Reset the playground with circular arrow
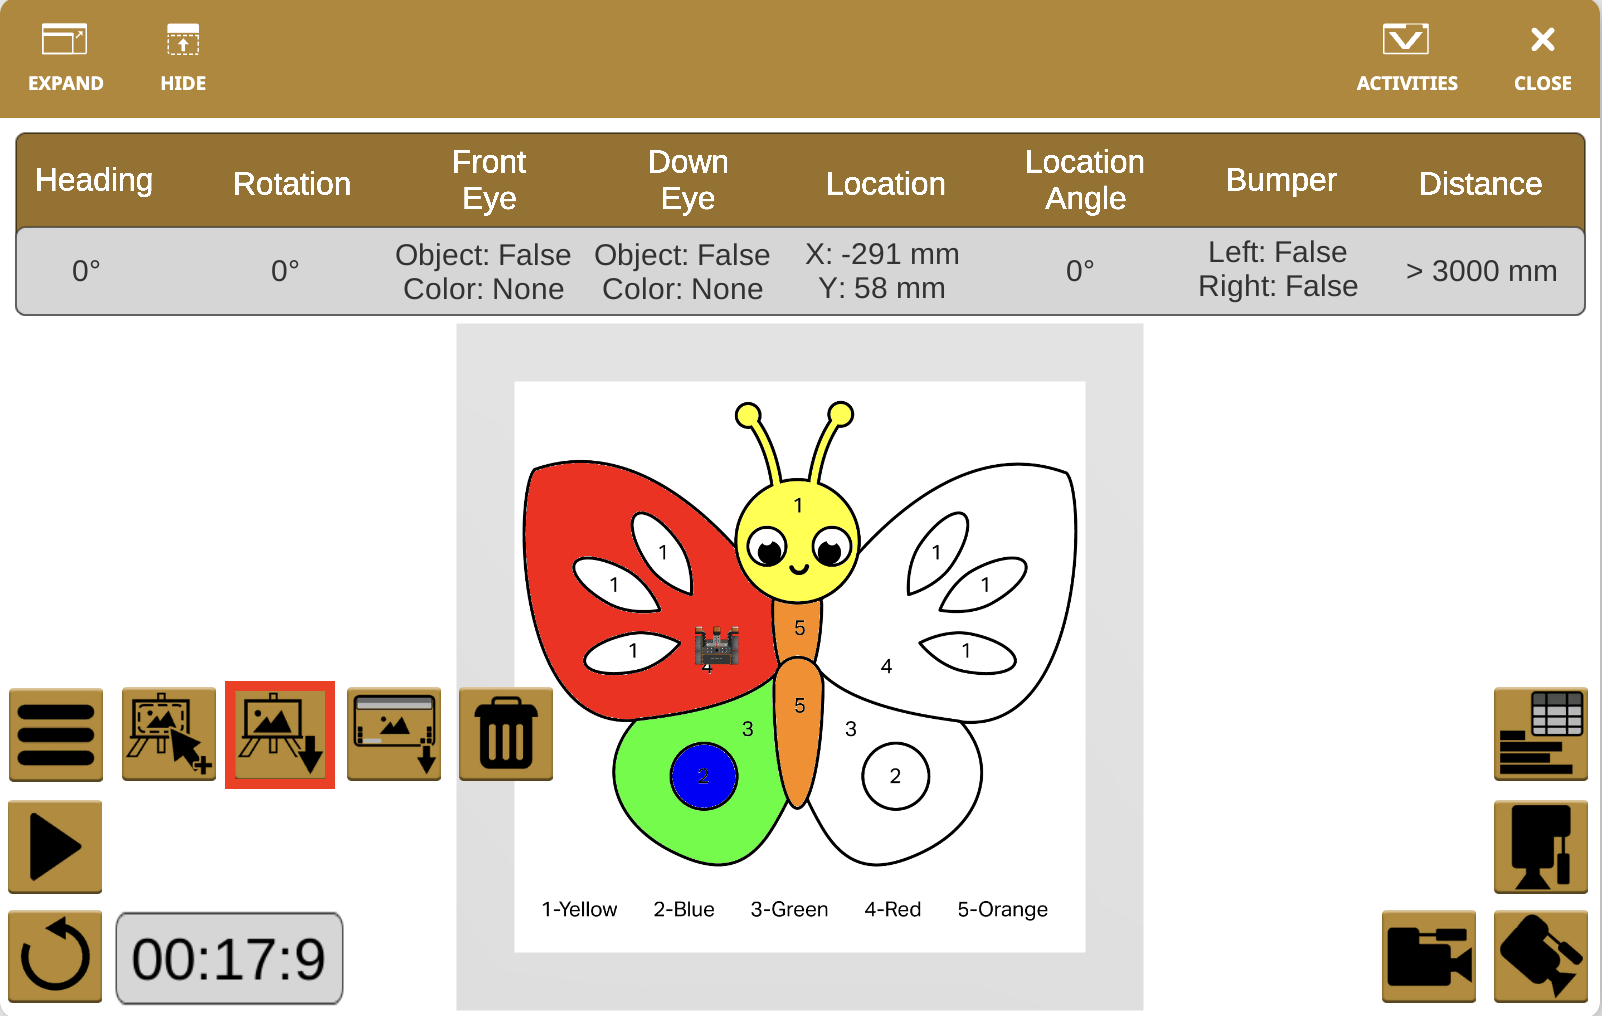This screenshot has height=1016, width=1602. 56,957
